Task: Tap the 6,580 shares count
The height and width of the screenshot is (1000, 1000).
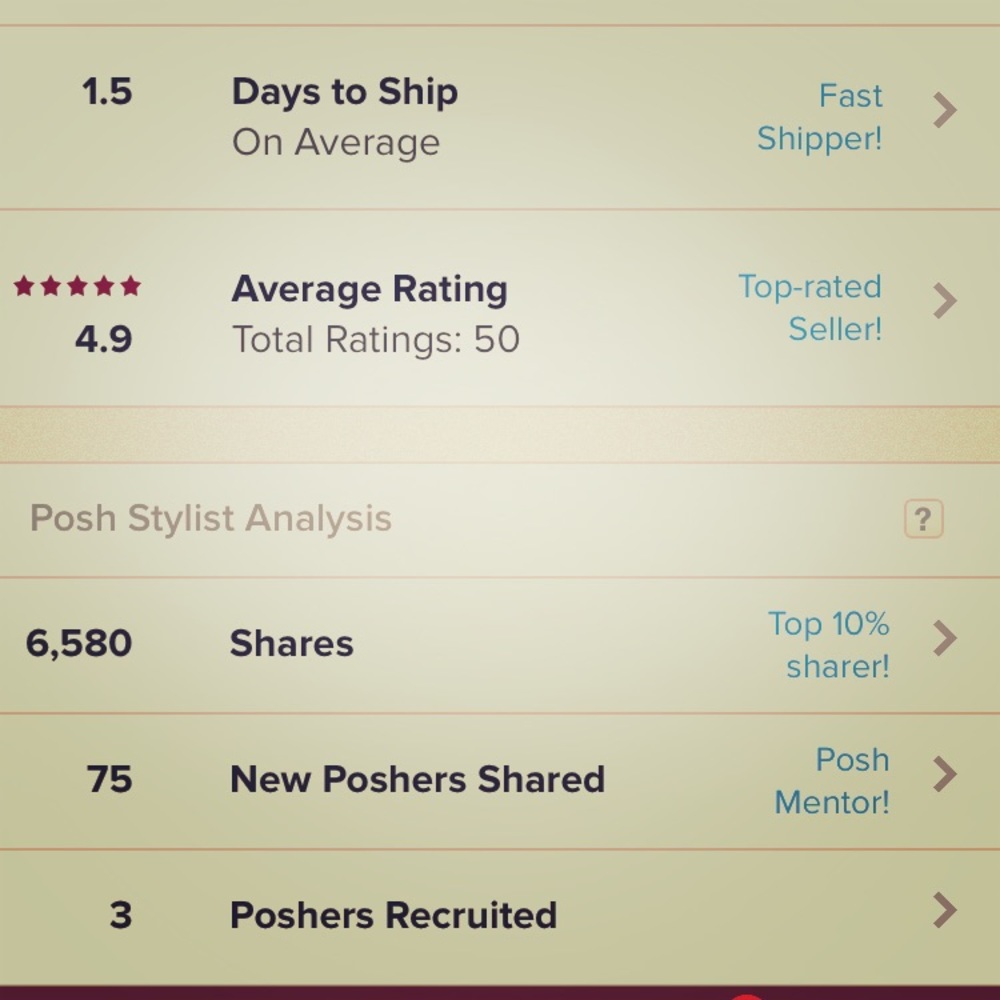Action: (x=79, y=643)
